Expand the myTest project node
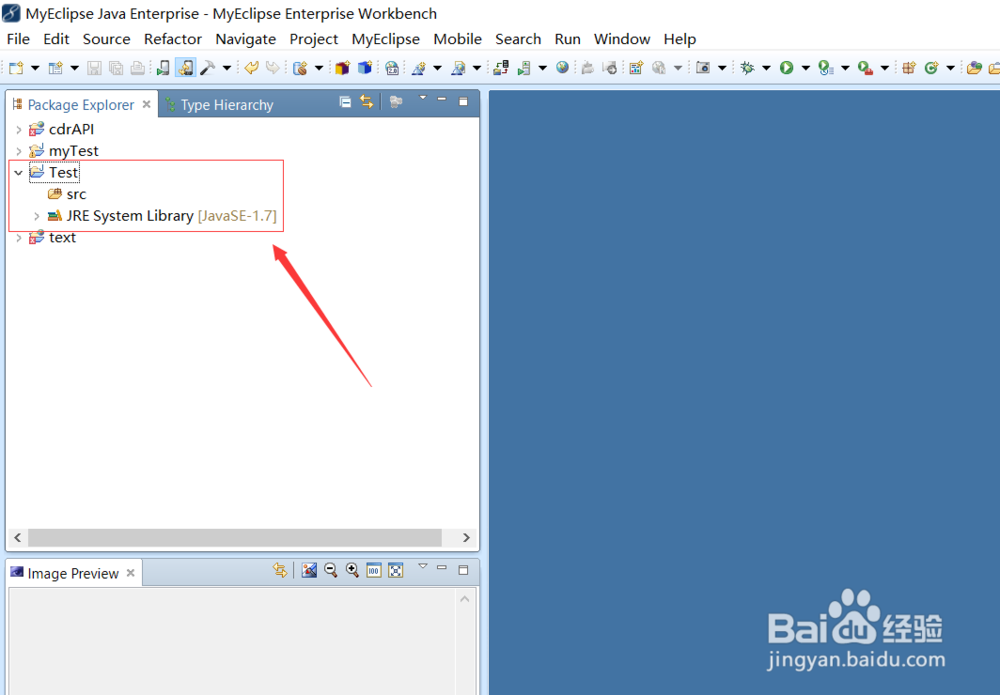1000x695 pixels. pos(18,151)
